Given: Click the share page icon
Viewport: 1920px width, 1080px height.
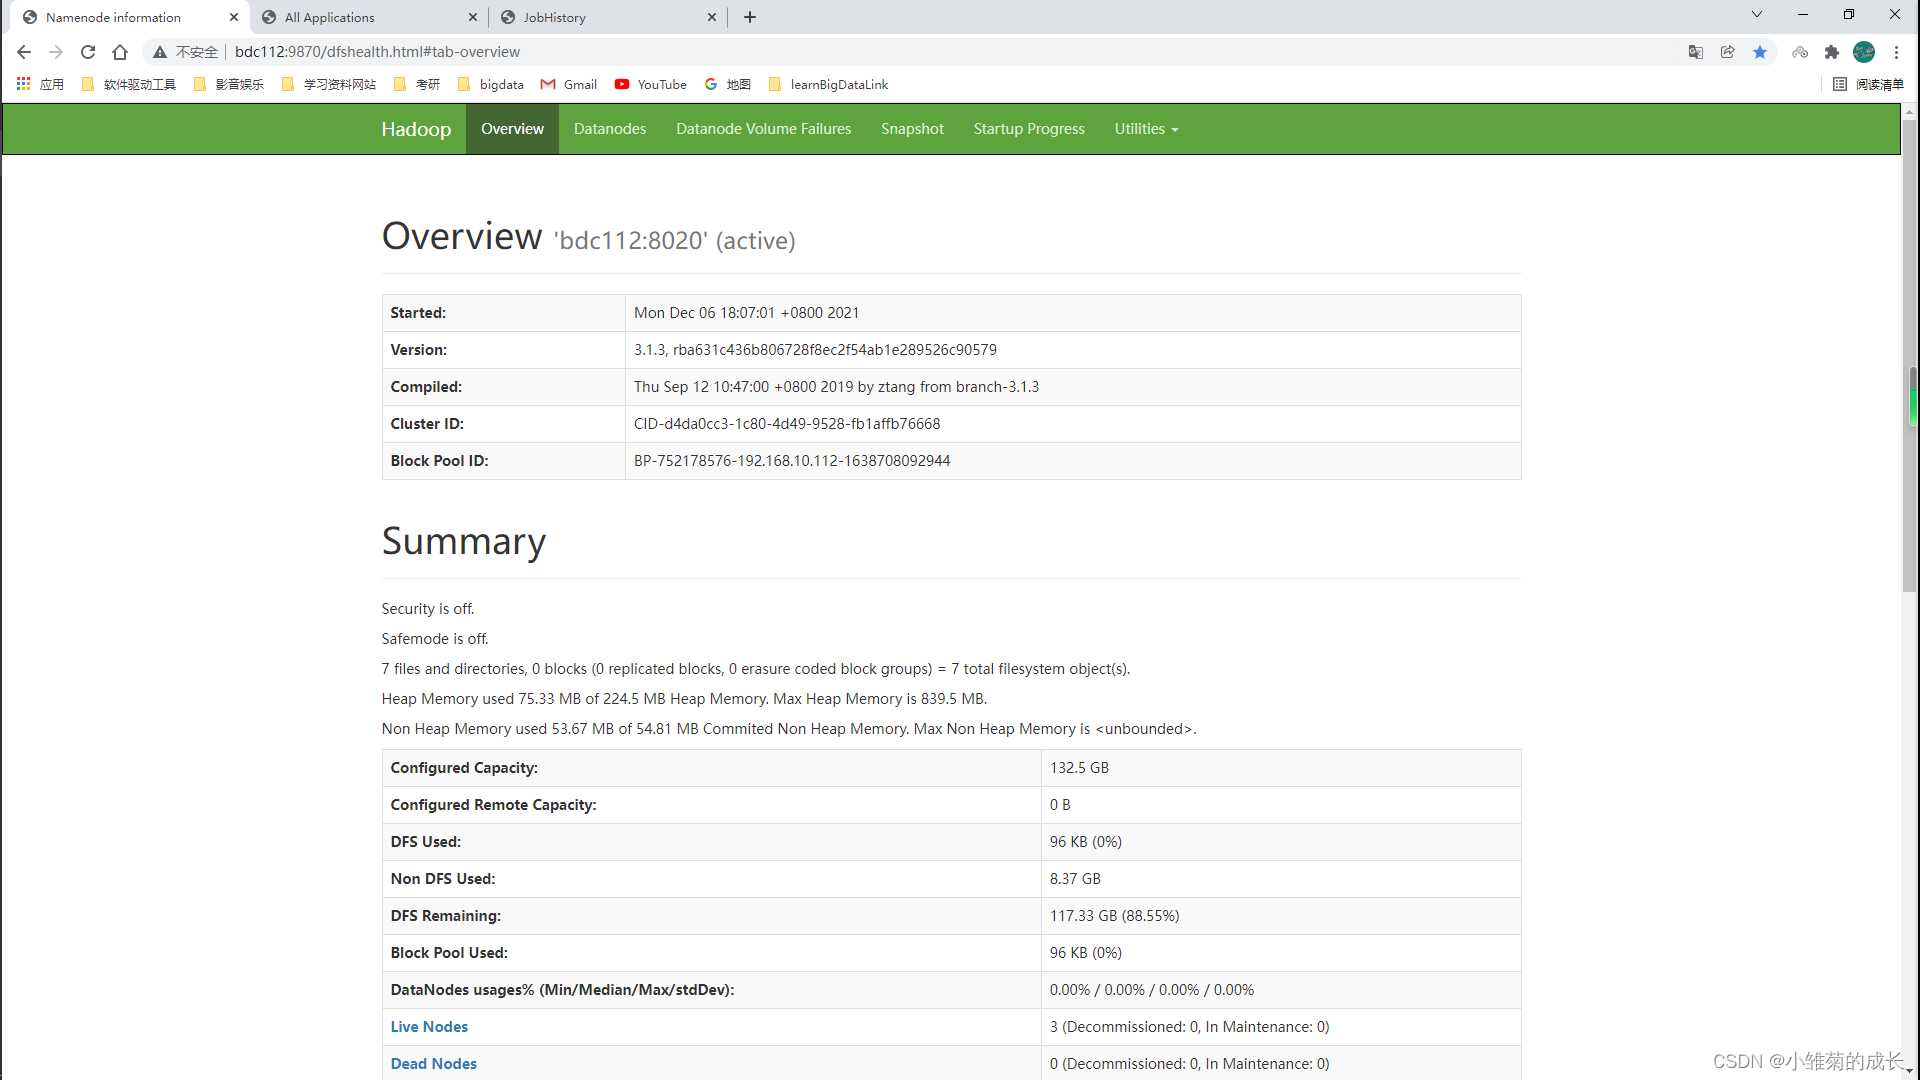Looking at the screenshot, I should tap(1728, 52).
